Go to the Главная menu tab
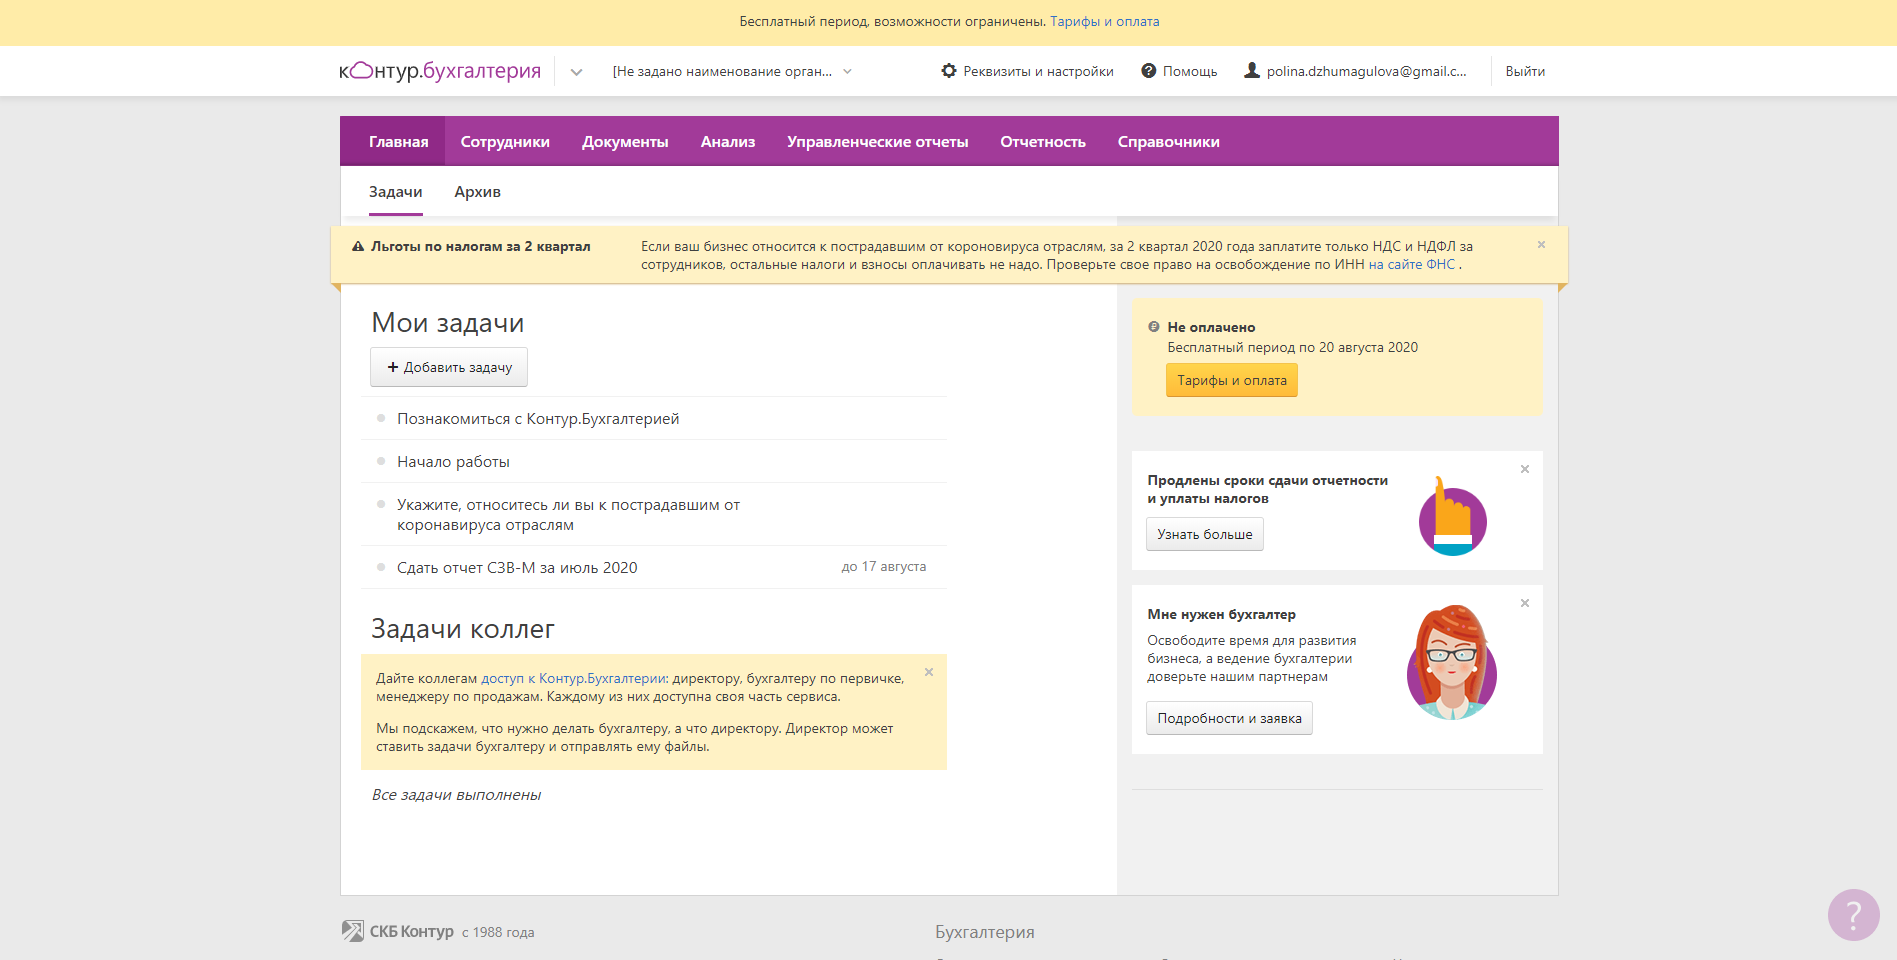 [x=398, y=142]
